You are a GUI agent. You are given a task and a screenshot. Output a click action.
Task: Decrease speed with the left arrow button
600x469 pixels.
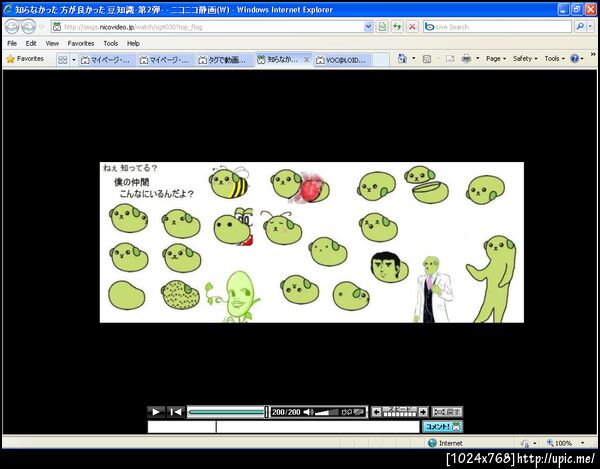(x=377, y=412)
